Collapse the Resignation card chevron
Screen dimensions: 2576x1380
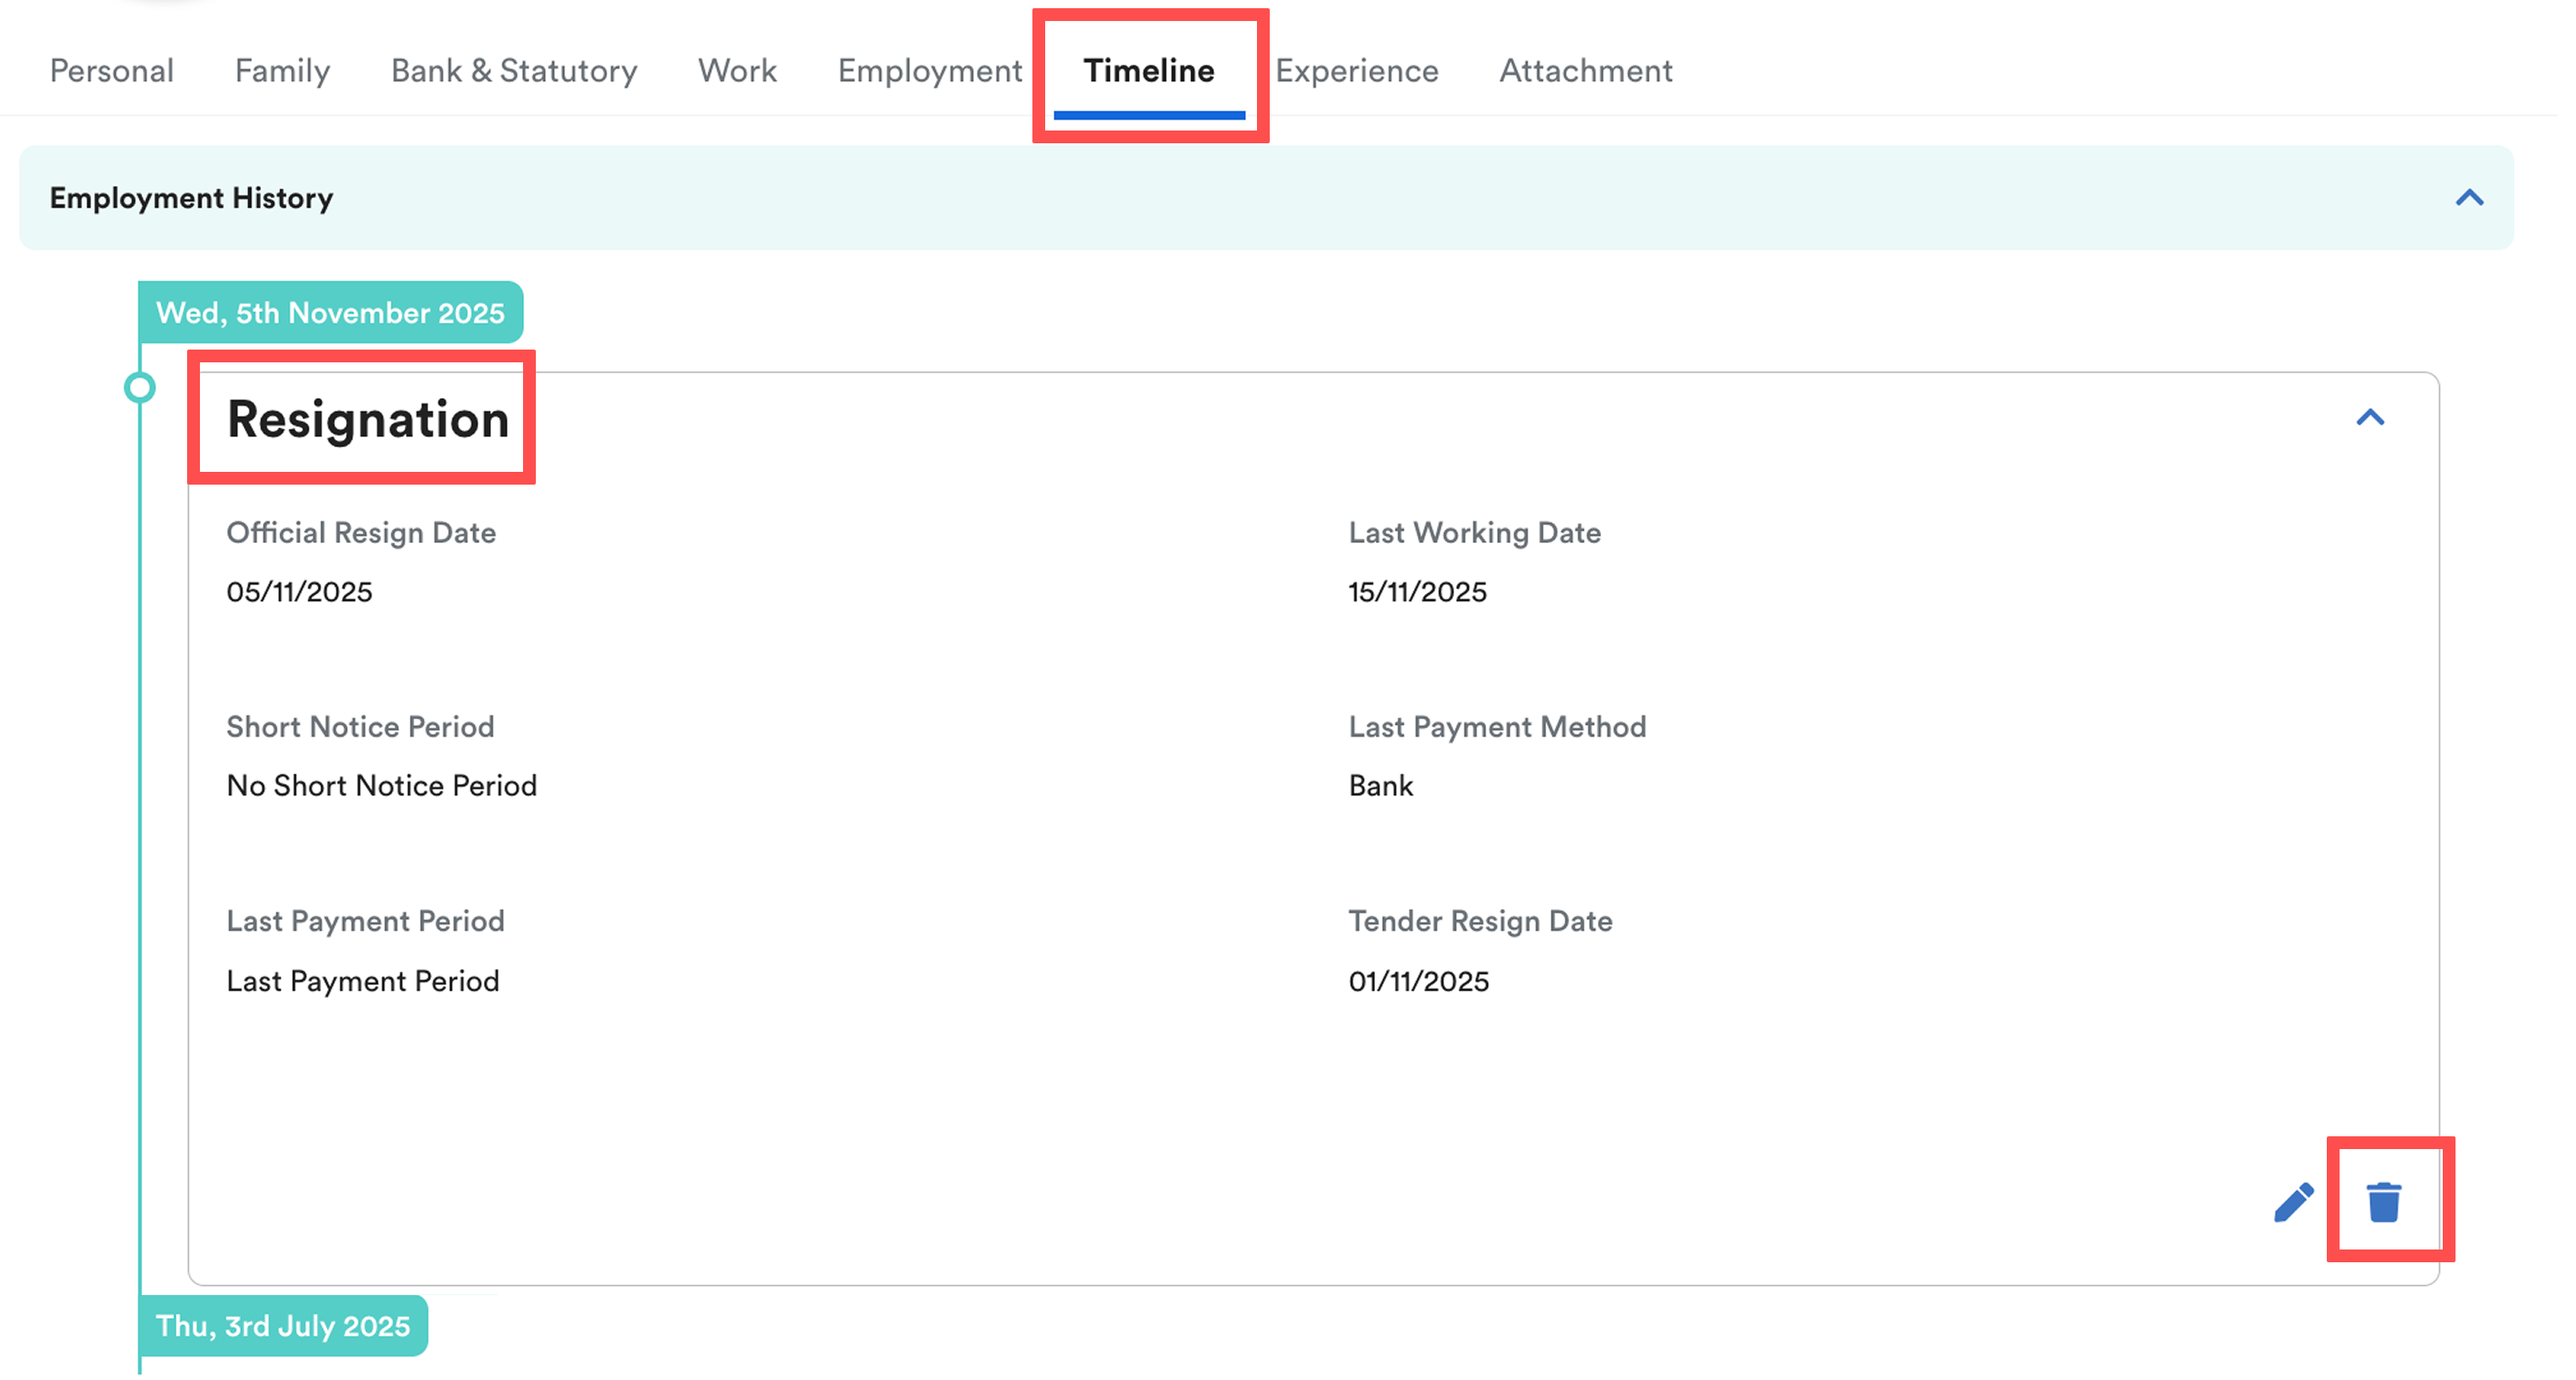2369,418
